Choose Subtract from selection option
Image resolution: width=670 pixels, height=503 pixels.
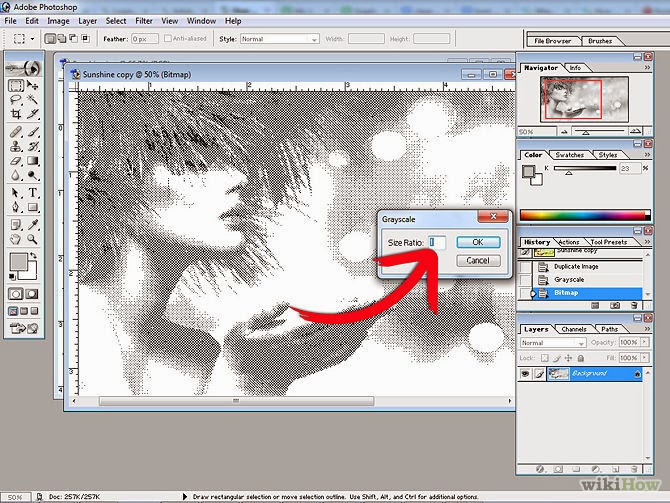click(x=73, y=38)
